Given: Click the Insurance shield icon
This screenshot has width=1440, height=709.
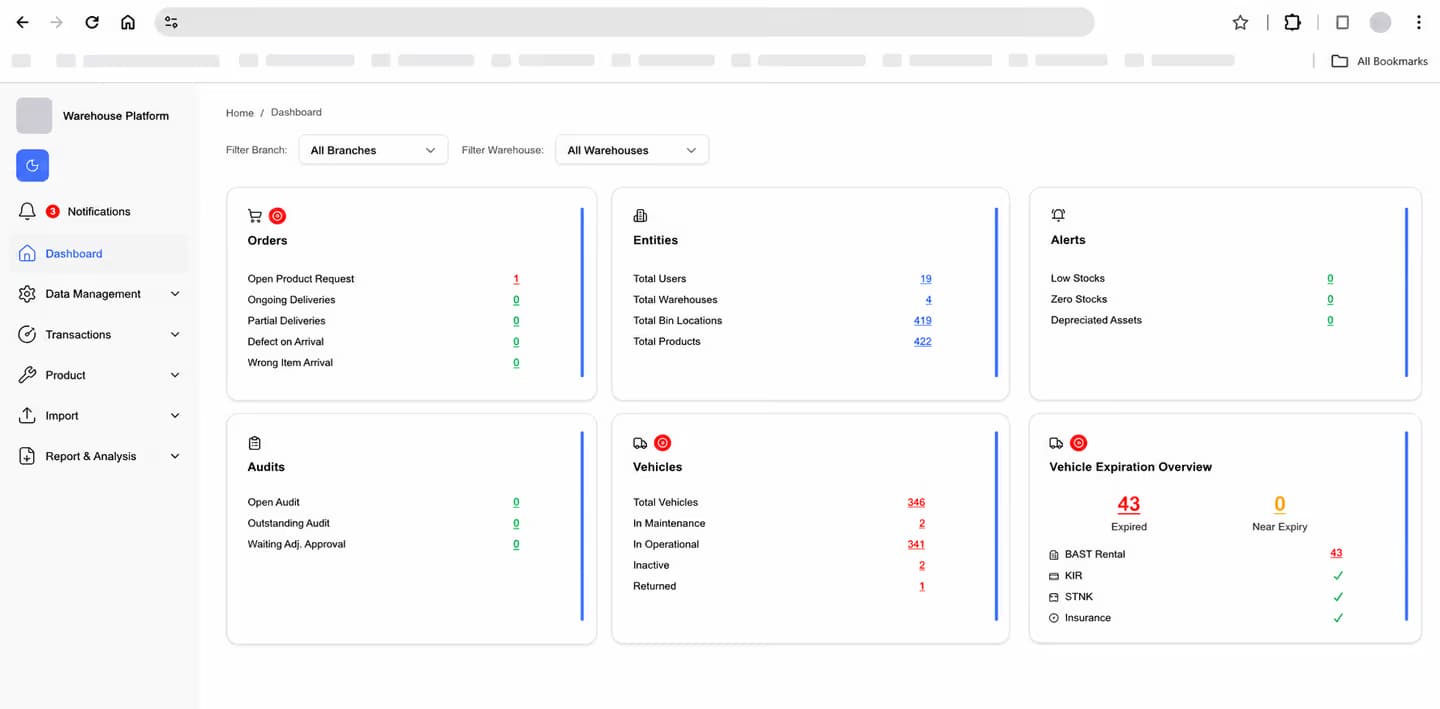Looking at the screenshot, I should 1053,618.
